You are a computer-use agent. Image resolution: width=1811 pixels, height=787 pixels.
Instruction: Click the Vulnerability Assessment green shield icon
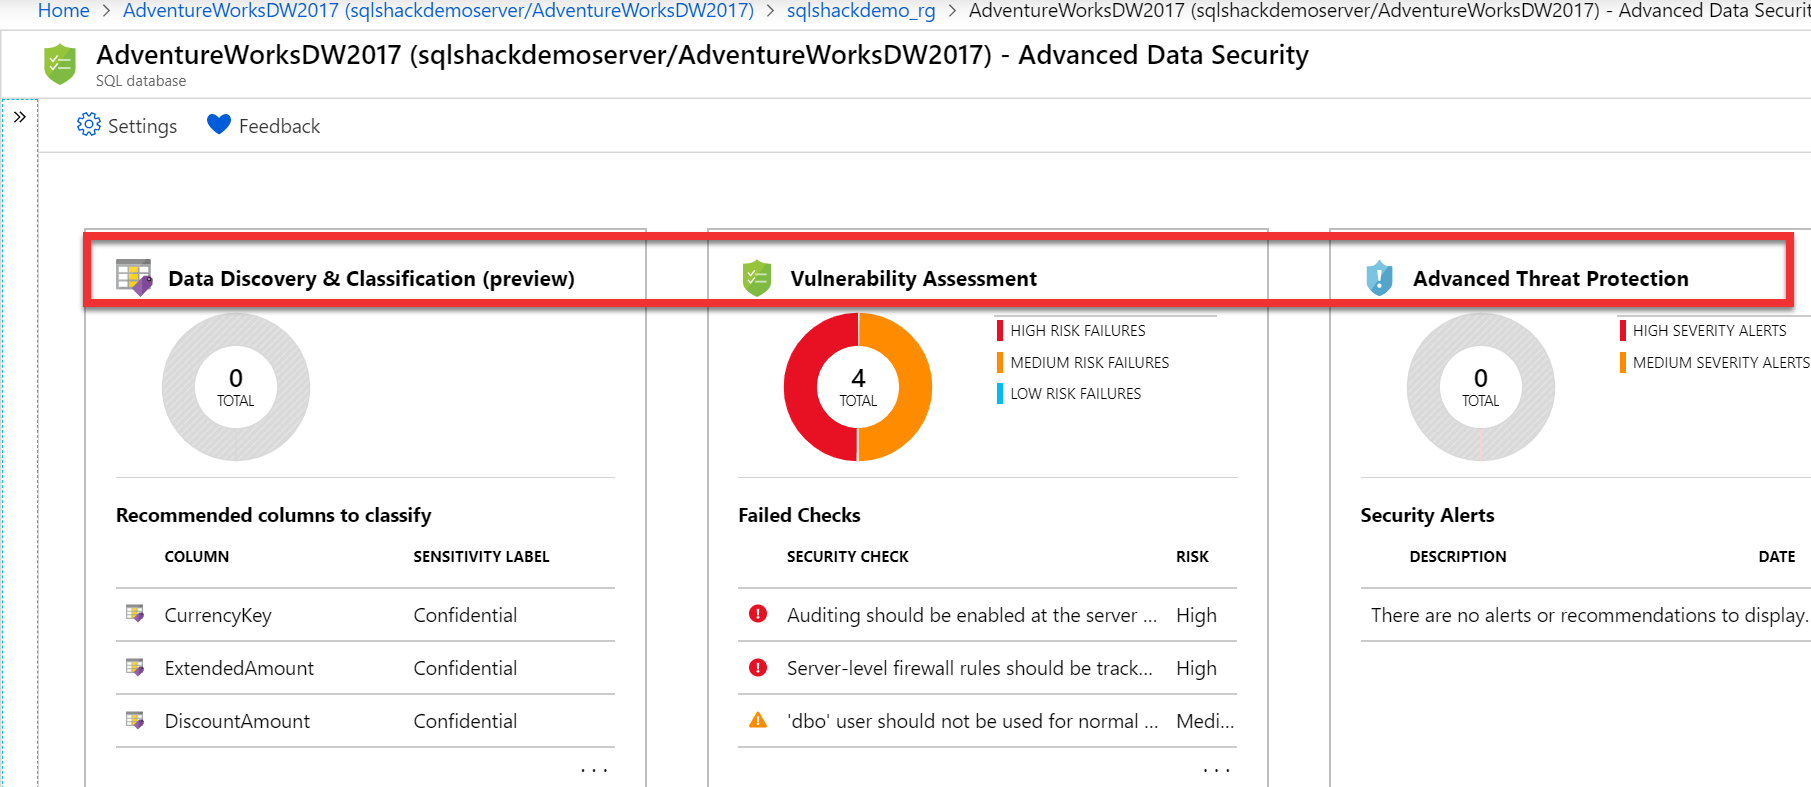(757, 278)
